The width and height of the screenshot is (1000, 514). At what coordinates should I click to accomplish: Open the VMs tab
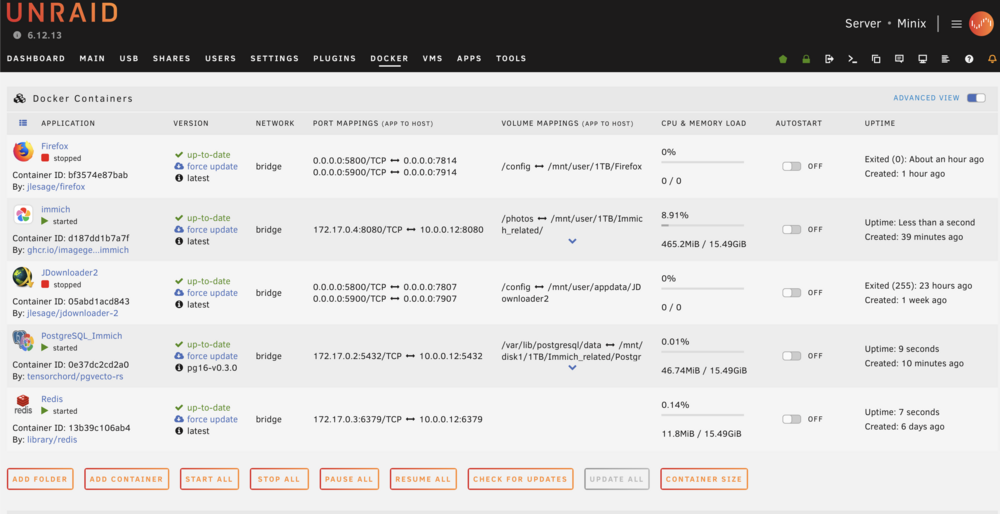coord(432,58)
